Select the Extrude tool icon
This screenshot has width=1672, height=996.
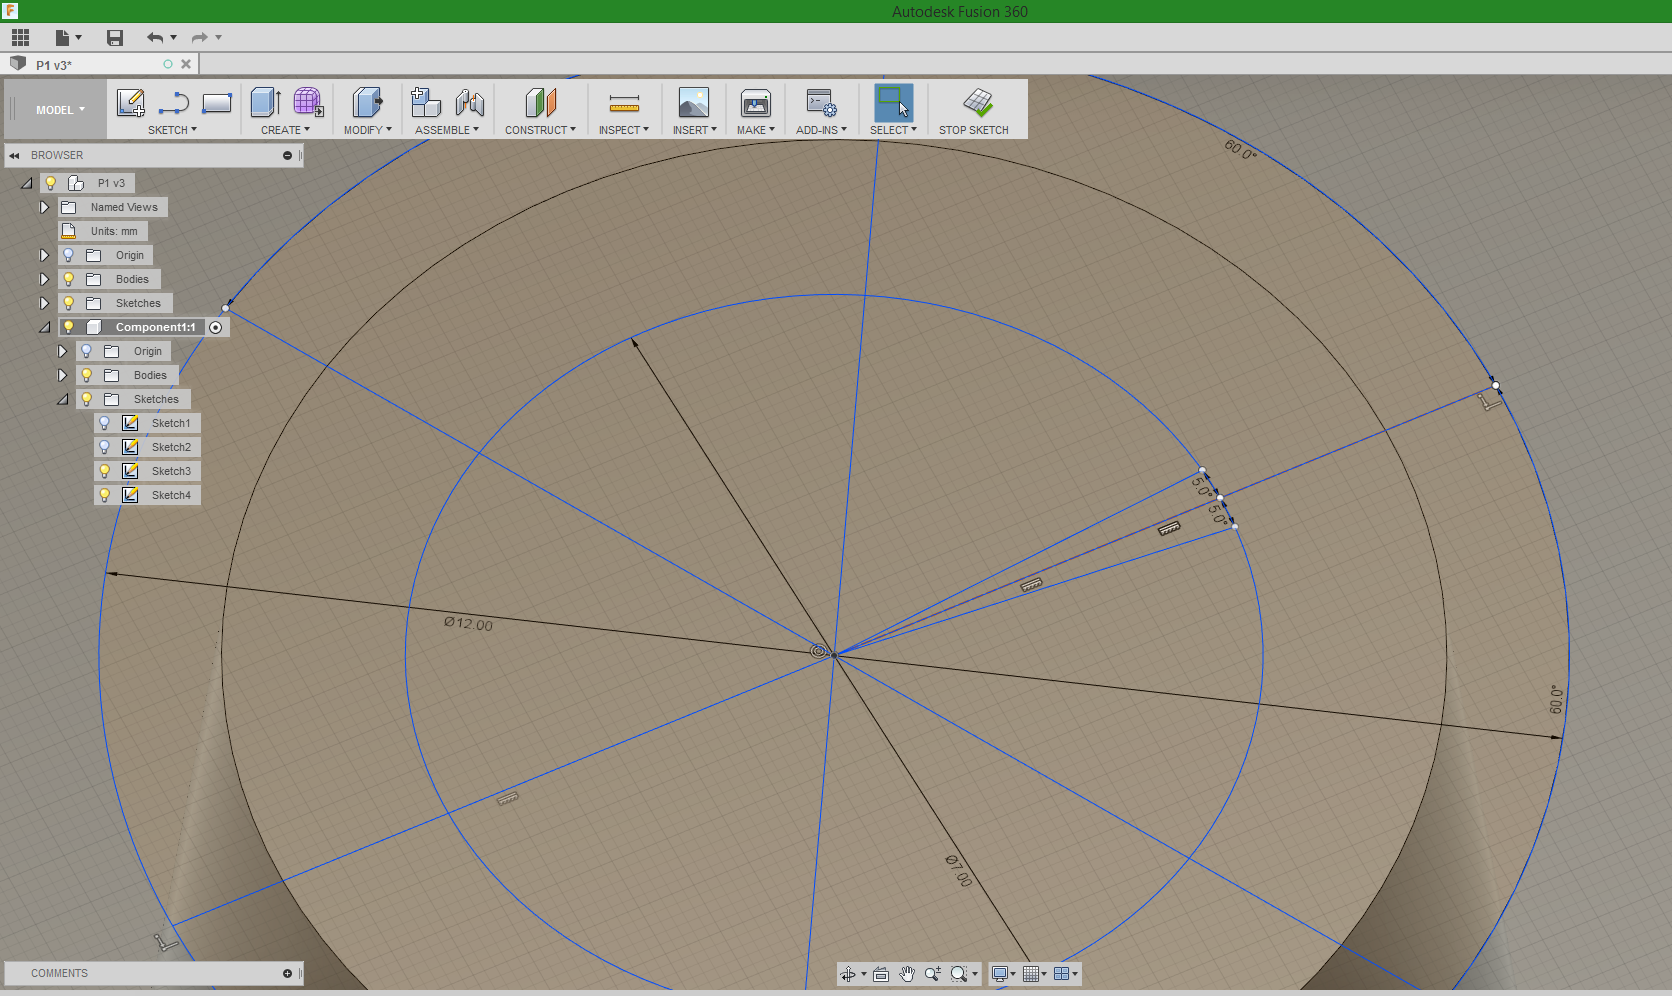pyautogui.click(x=265, y=102)
